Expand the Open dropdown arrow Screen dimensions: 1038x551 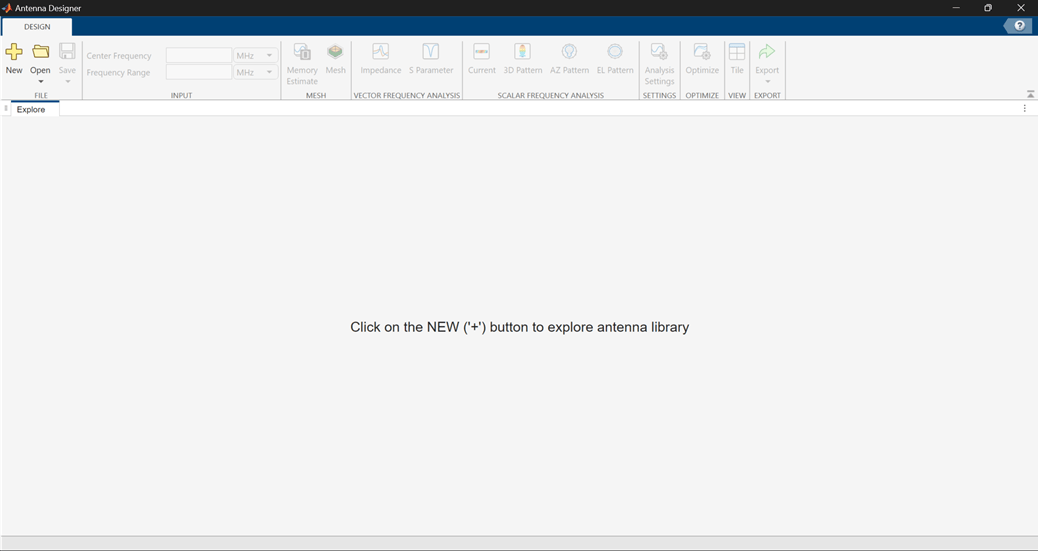pos(40,81)
